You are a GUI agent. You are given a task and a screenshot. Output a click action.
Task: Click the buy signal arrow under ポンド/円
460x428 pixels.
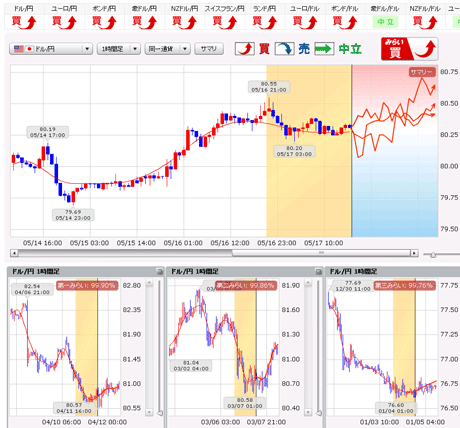pos(104,22)
